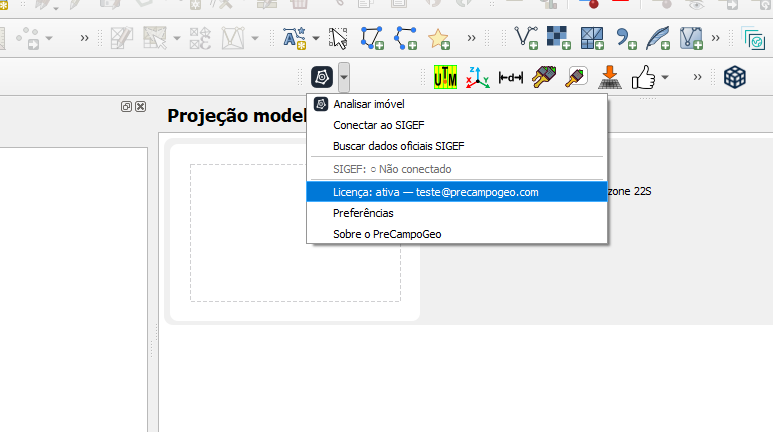Click the zone 22S label text
The width and height of the screenshot is (773, 432).
630,191
